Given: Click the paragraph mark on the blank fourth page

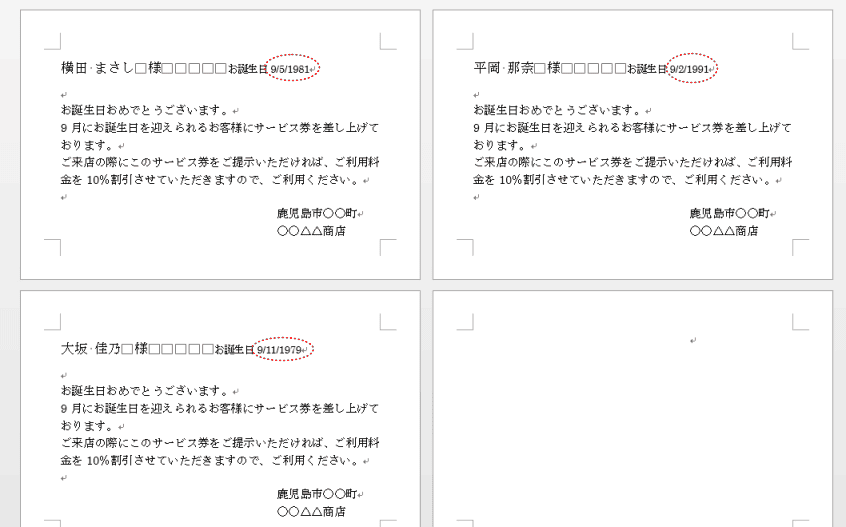Looking at the screenshot, I should 693,340.
